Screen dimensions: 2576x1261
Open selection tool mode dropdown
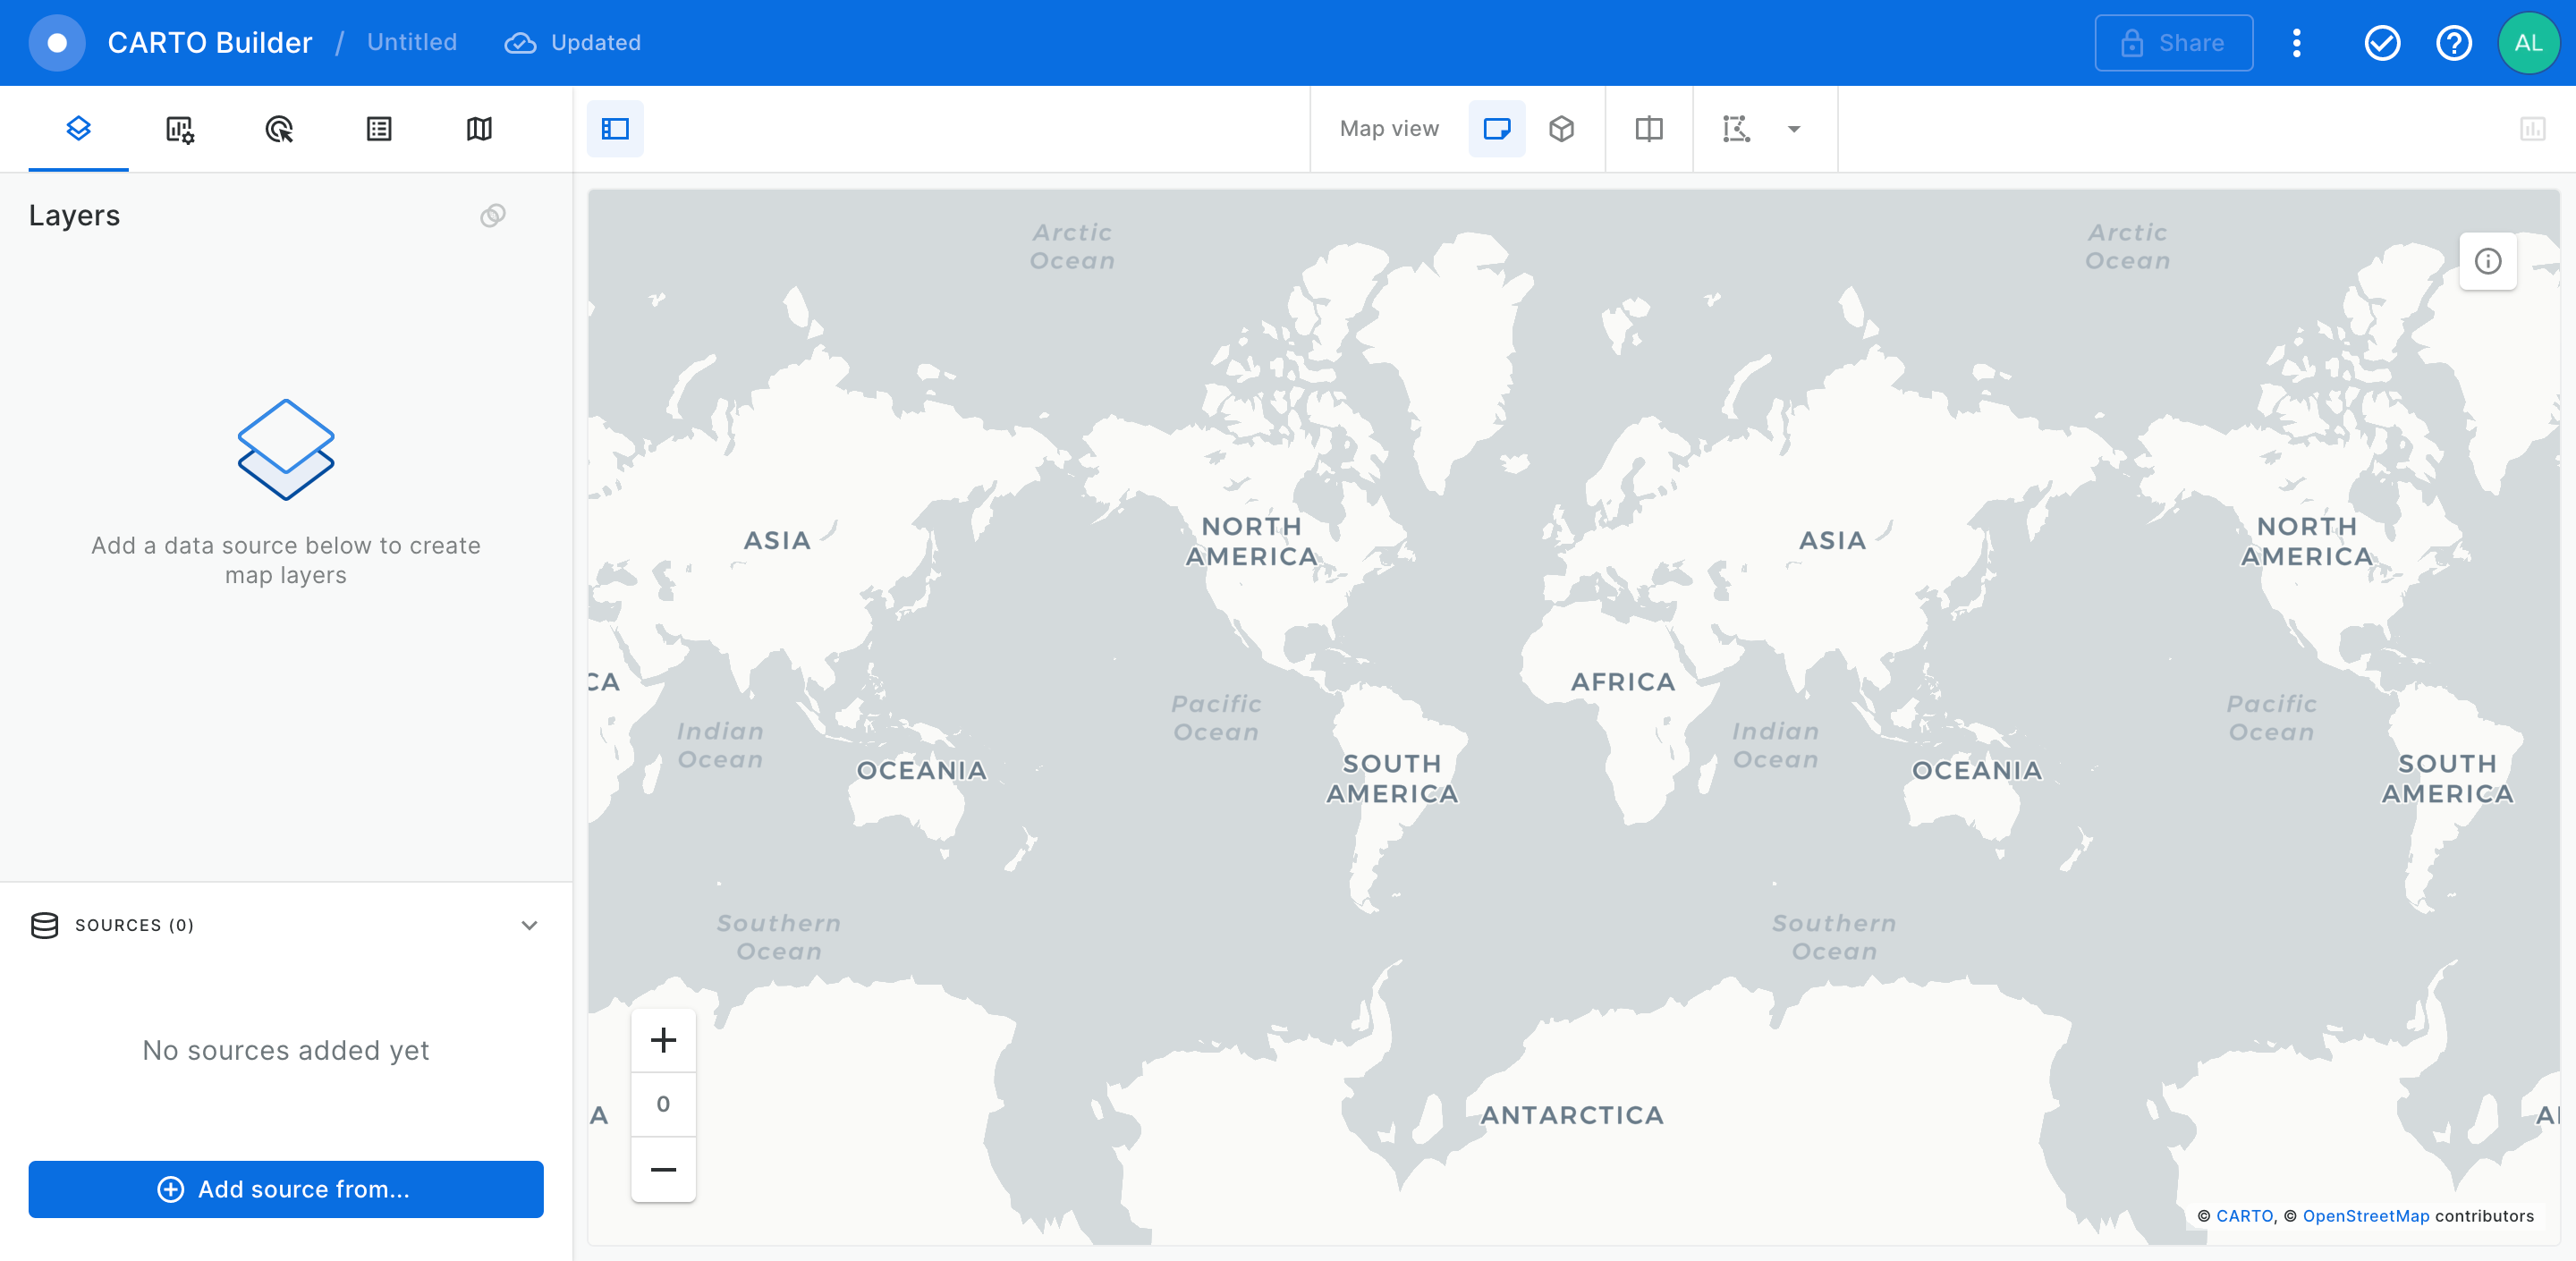coord(1794,129)
